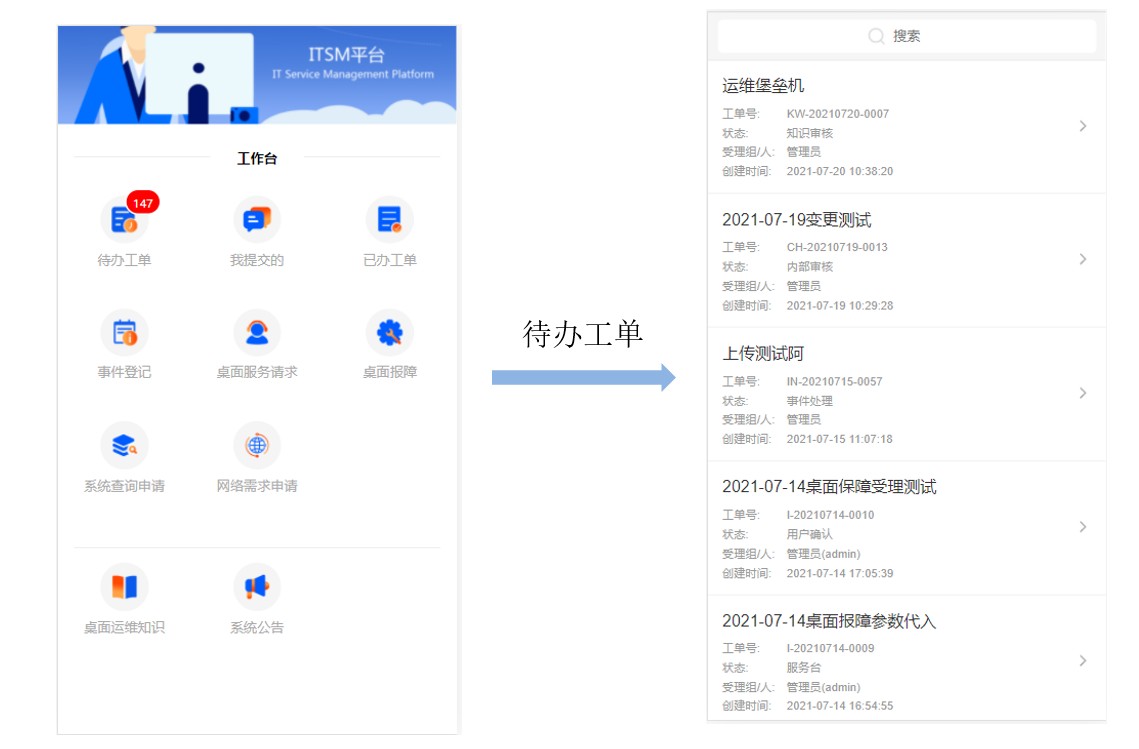Open the 系统查询申请 system query icon

tap(124, 446)
